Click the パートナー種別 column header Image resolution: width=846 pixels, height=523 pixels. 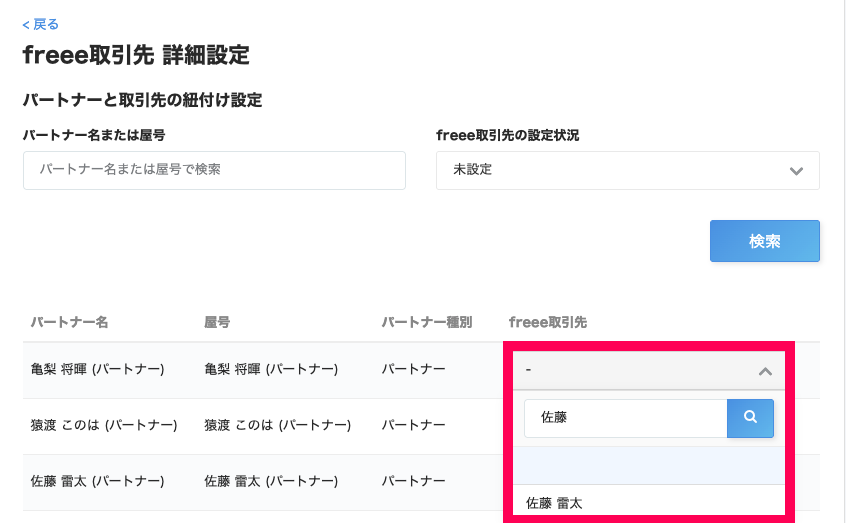click(427, 322)
